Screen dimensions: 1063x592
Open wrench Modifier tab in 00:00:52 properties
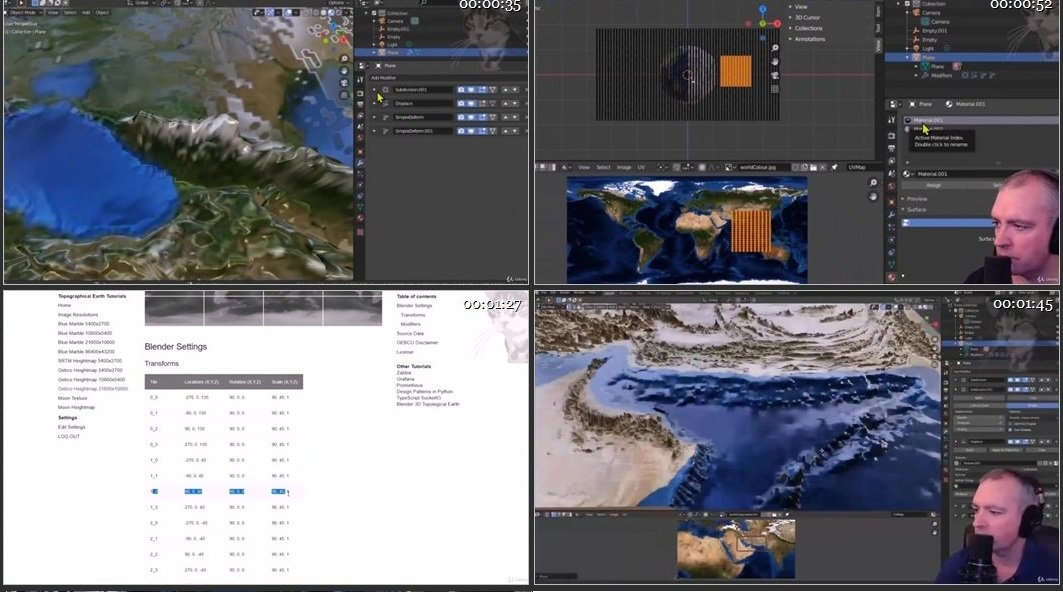[891, 215]
